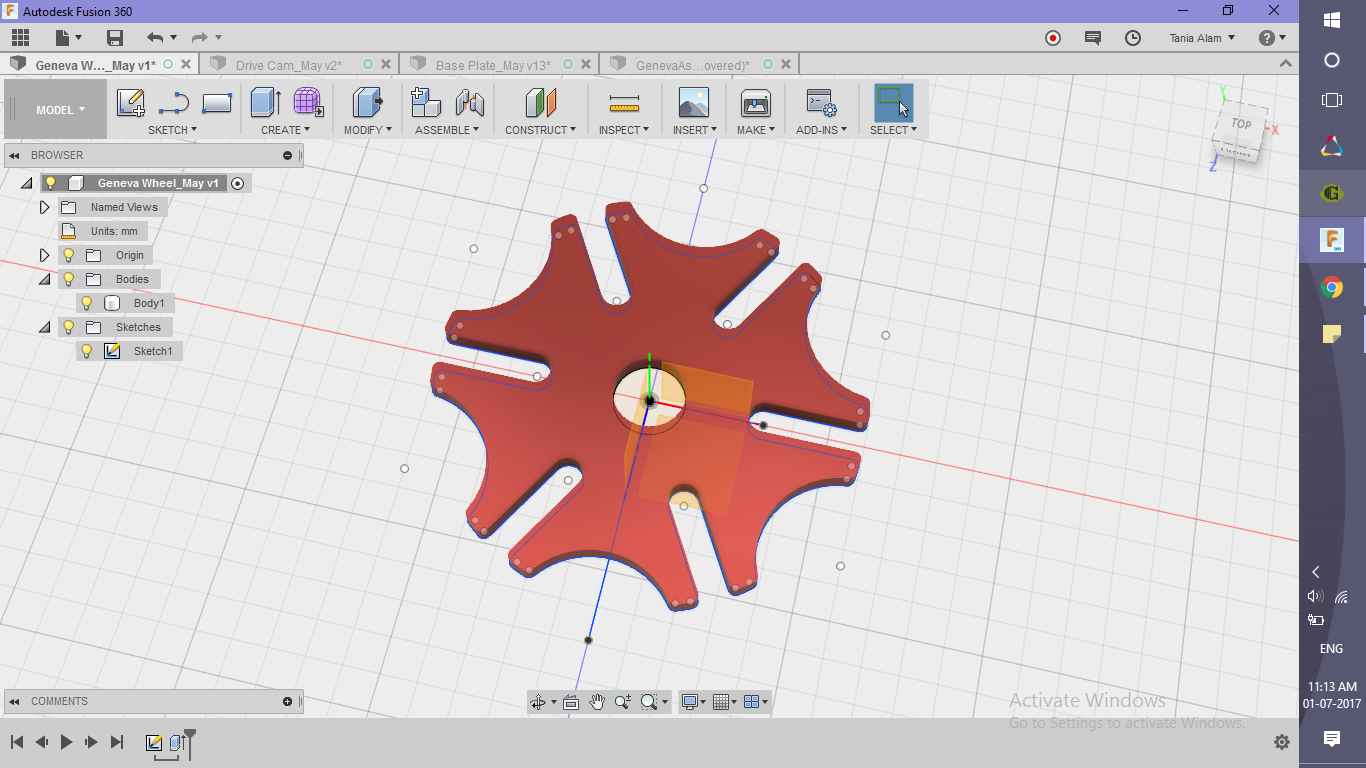Select the Measure ruler tool

coord(624,103)
